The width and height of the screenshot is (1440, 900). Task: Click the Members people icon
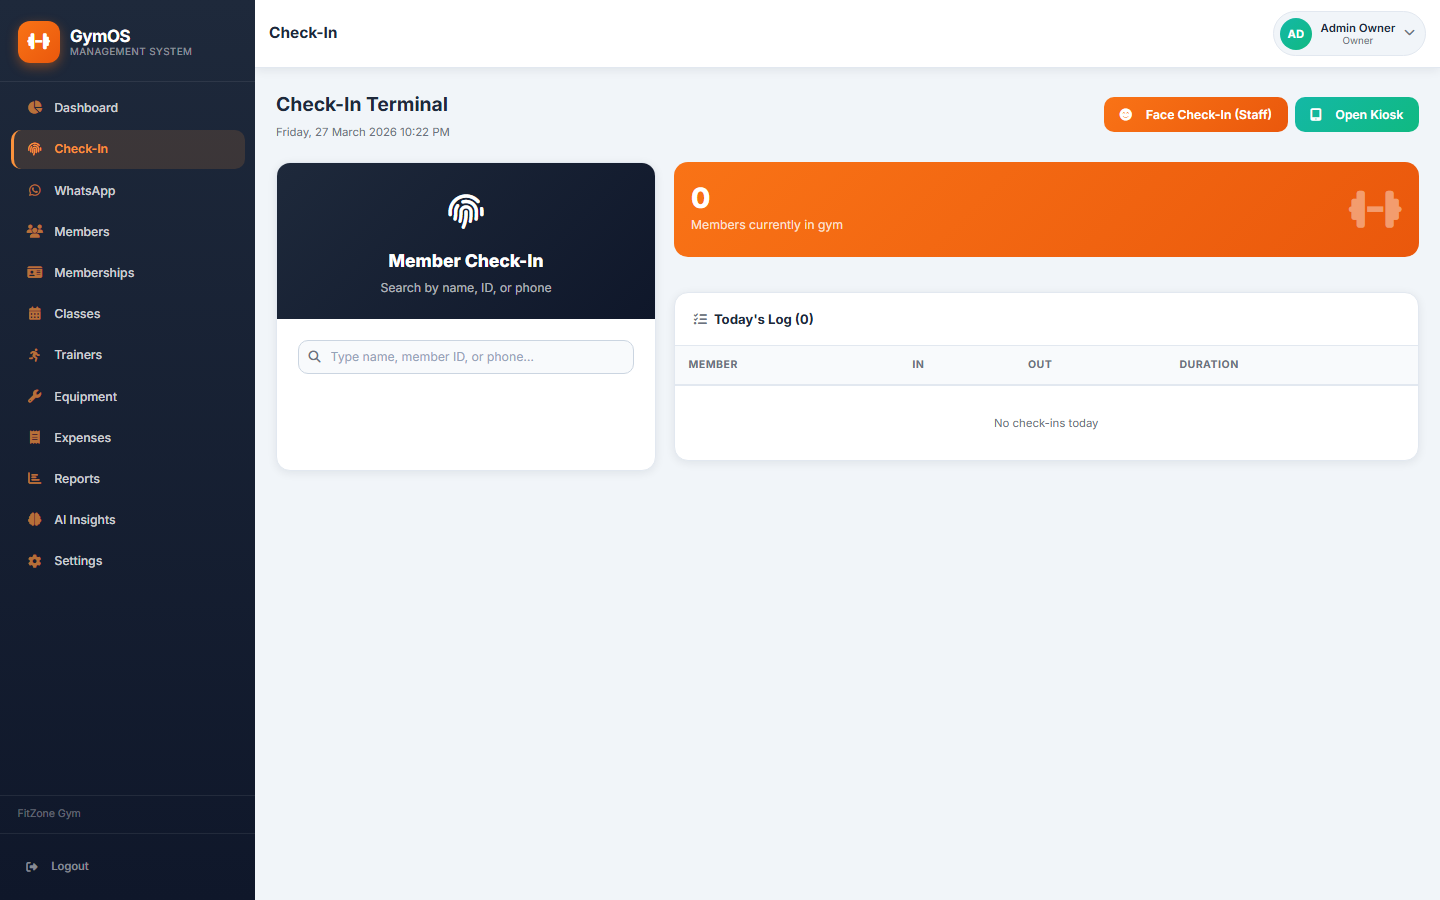[x=35, y=231]
